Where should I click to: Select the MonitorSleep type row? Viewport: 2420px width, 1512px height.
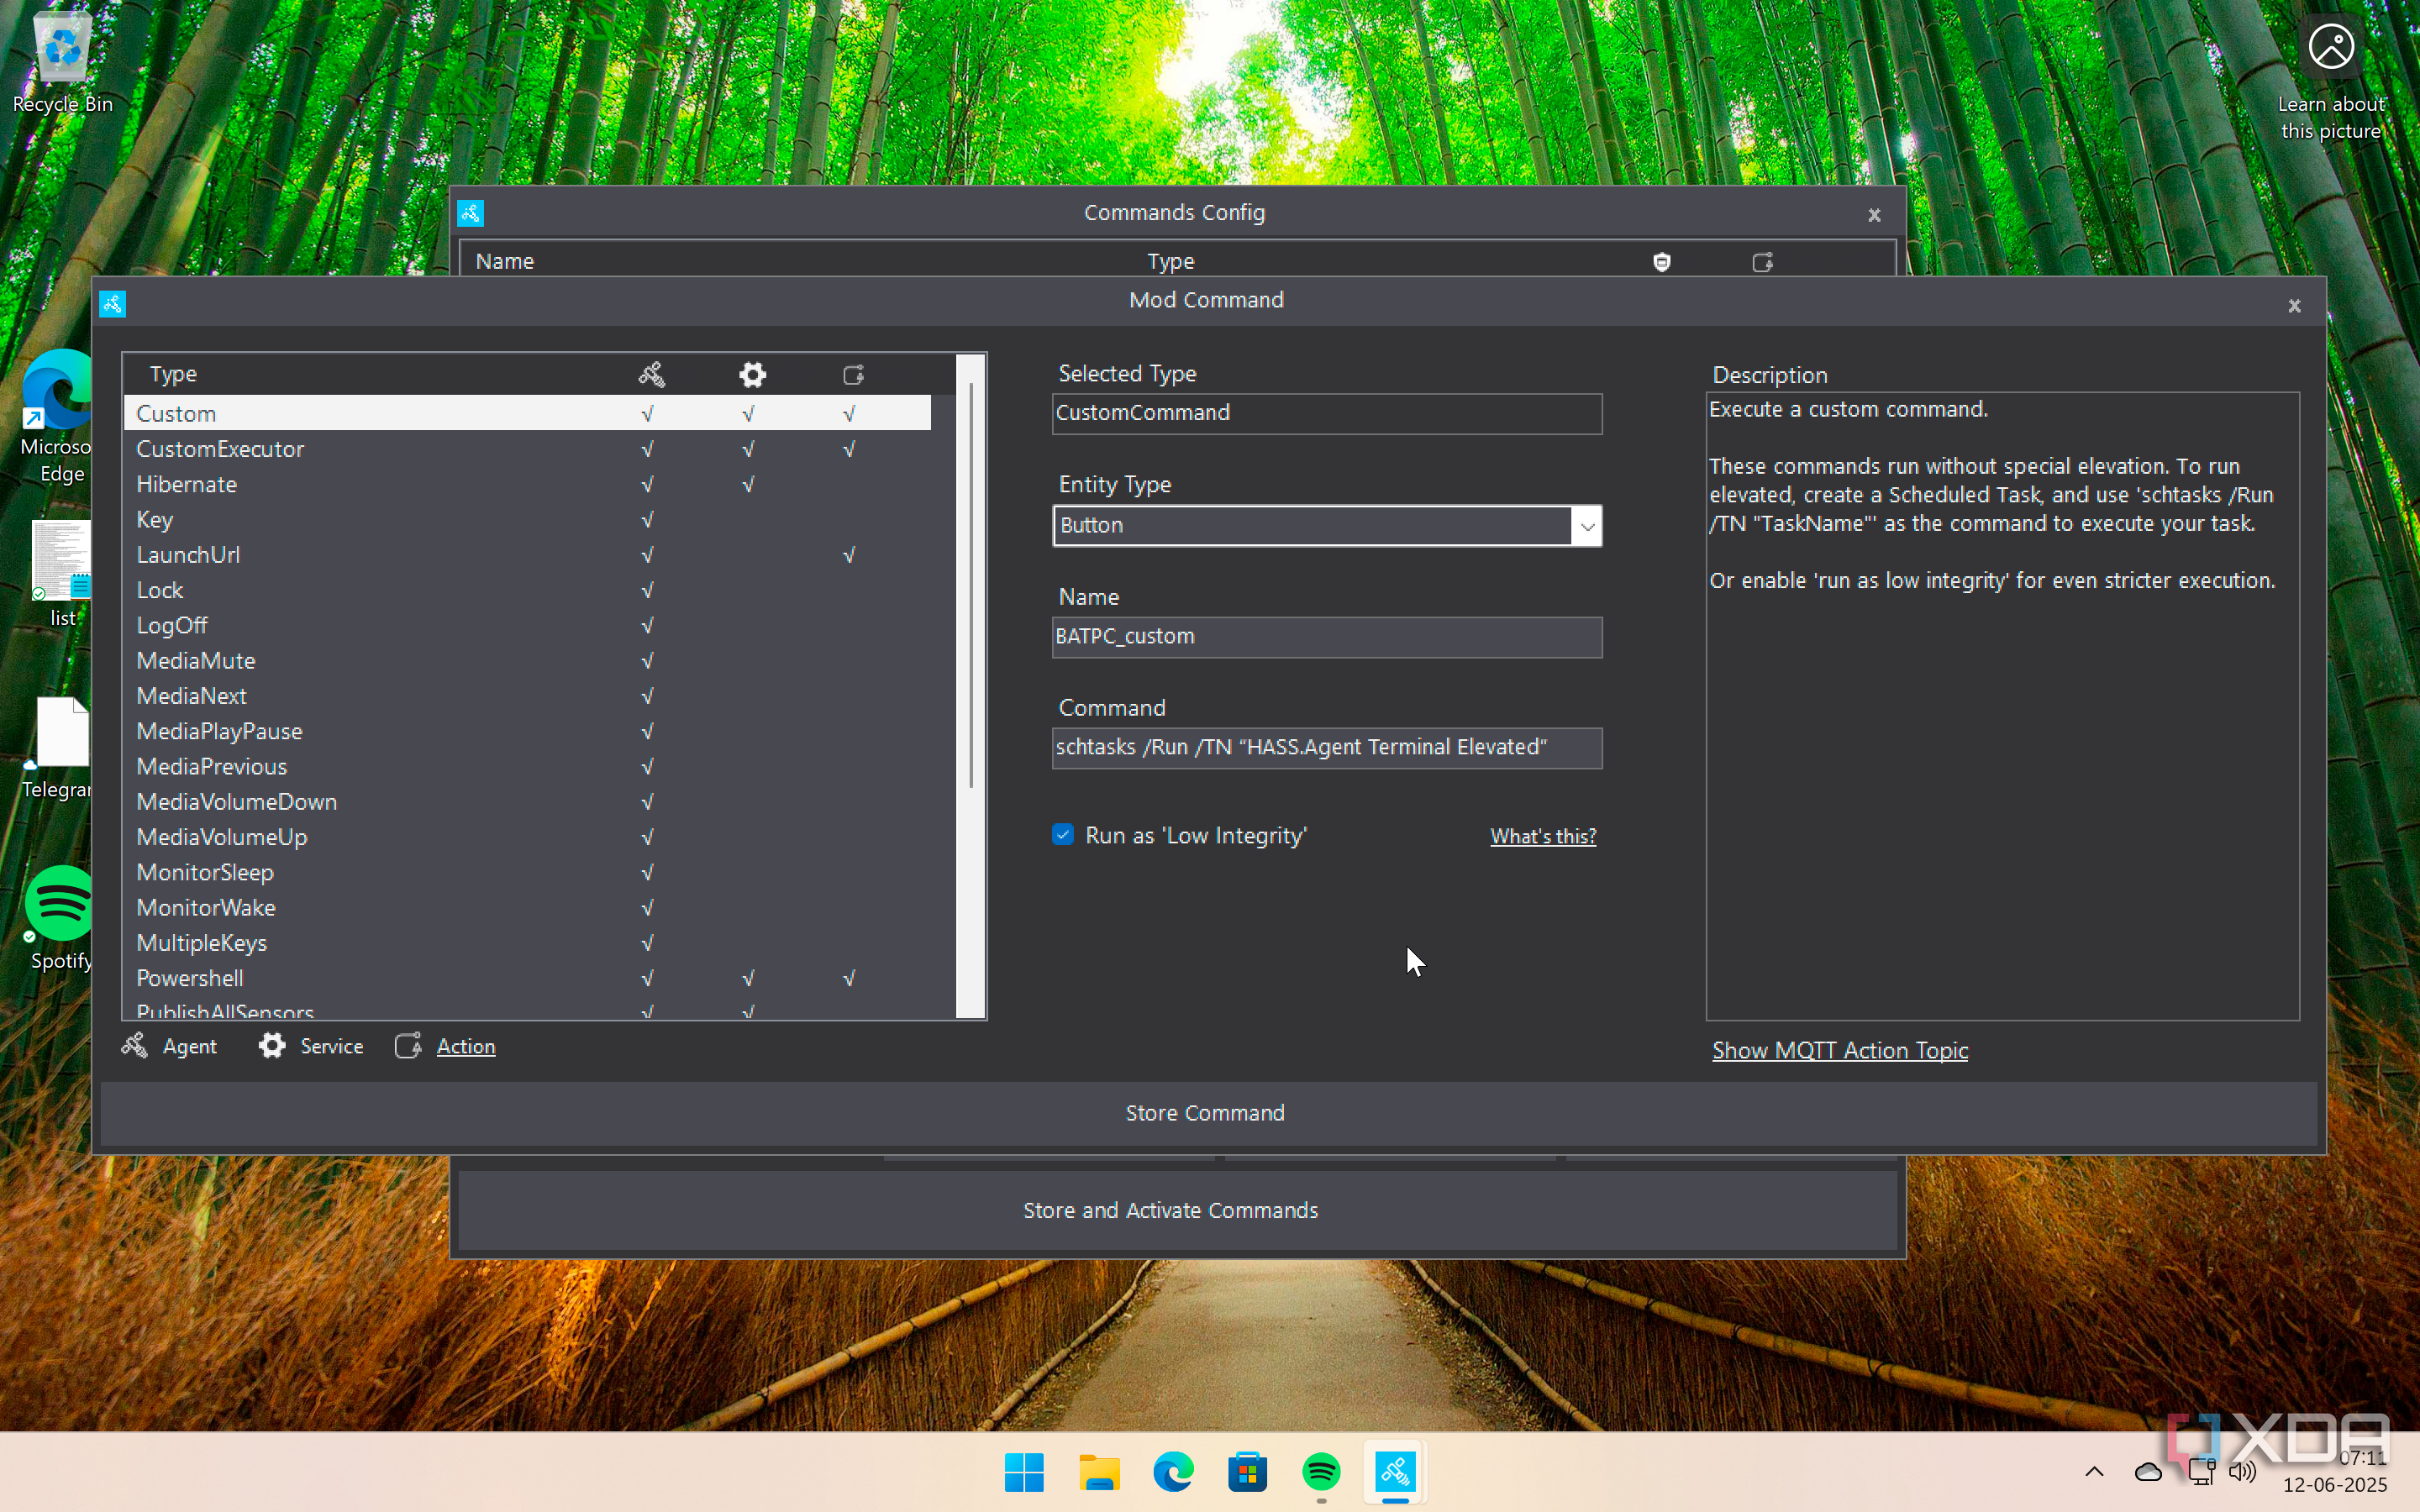[x=528, y=872]
